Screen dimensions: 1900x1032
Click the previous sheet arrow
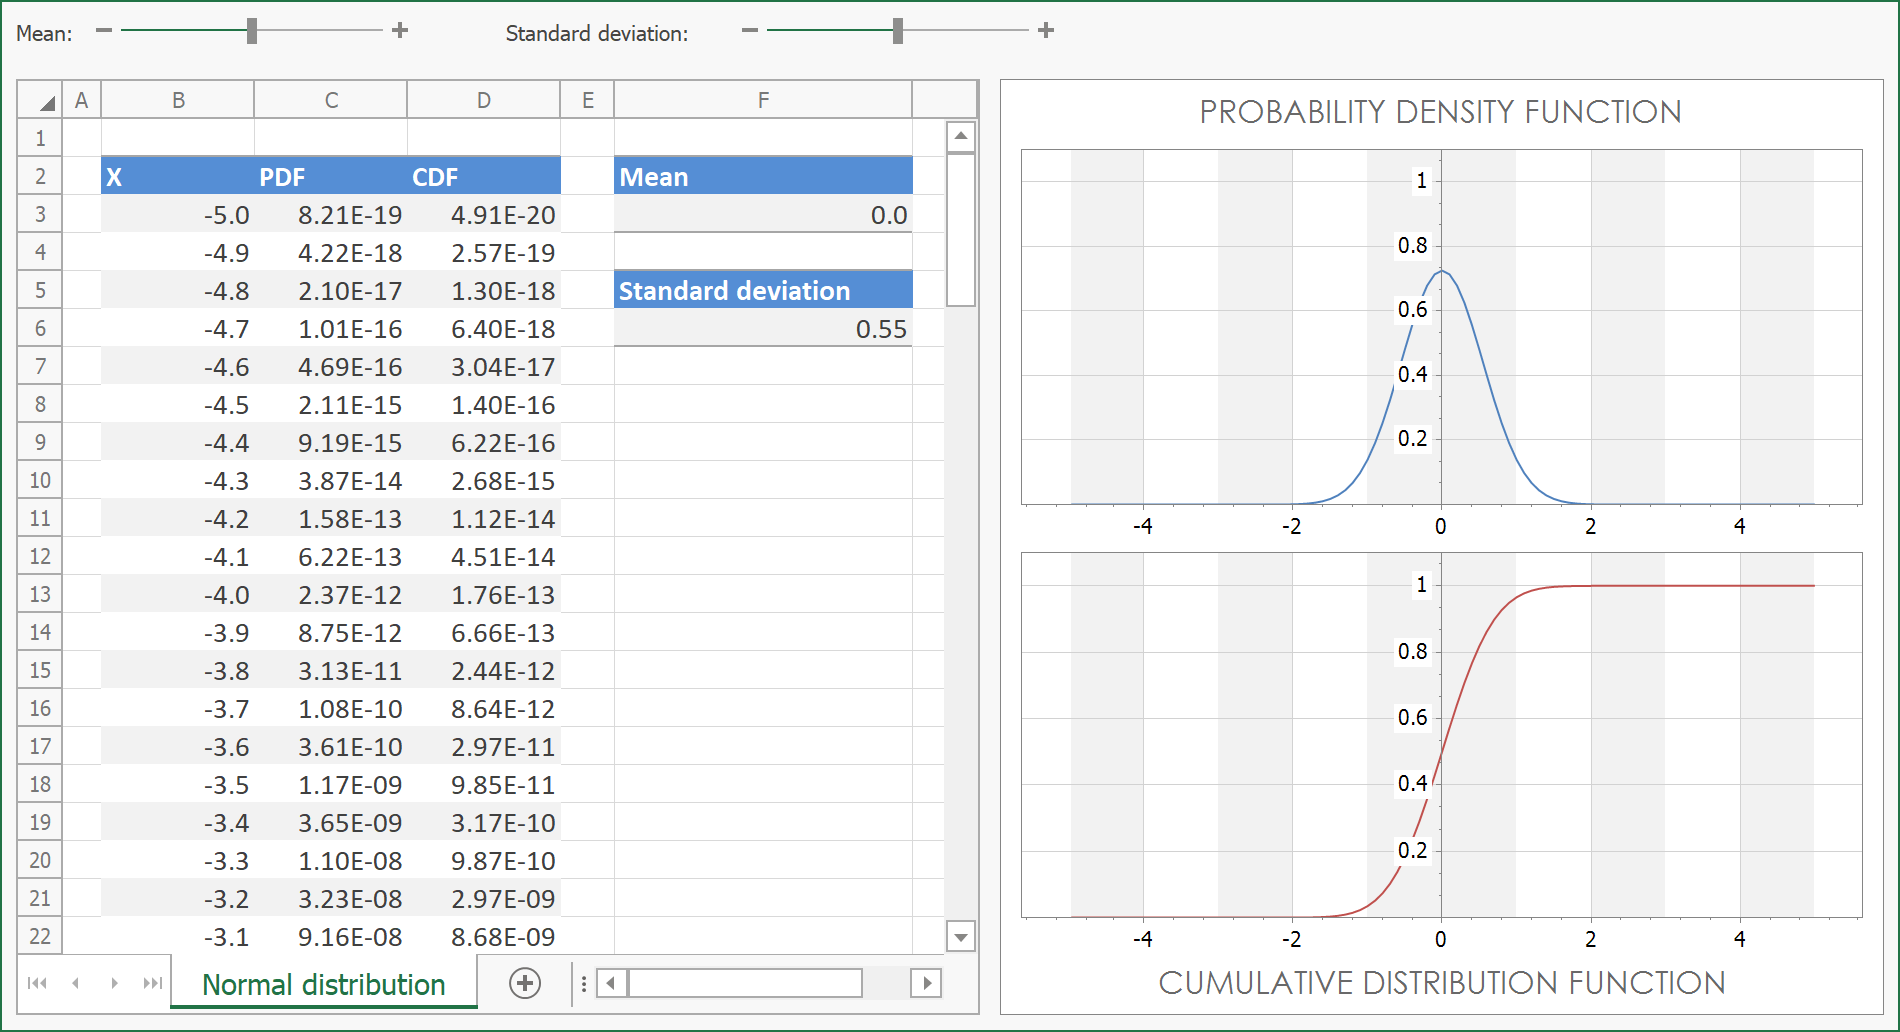[76, 983]
